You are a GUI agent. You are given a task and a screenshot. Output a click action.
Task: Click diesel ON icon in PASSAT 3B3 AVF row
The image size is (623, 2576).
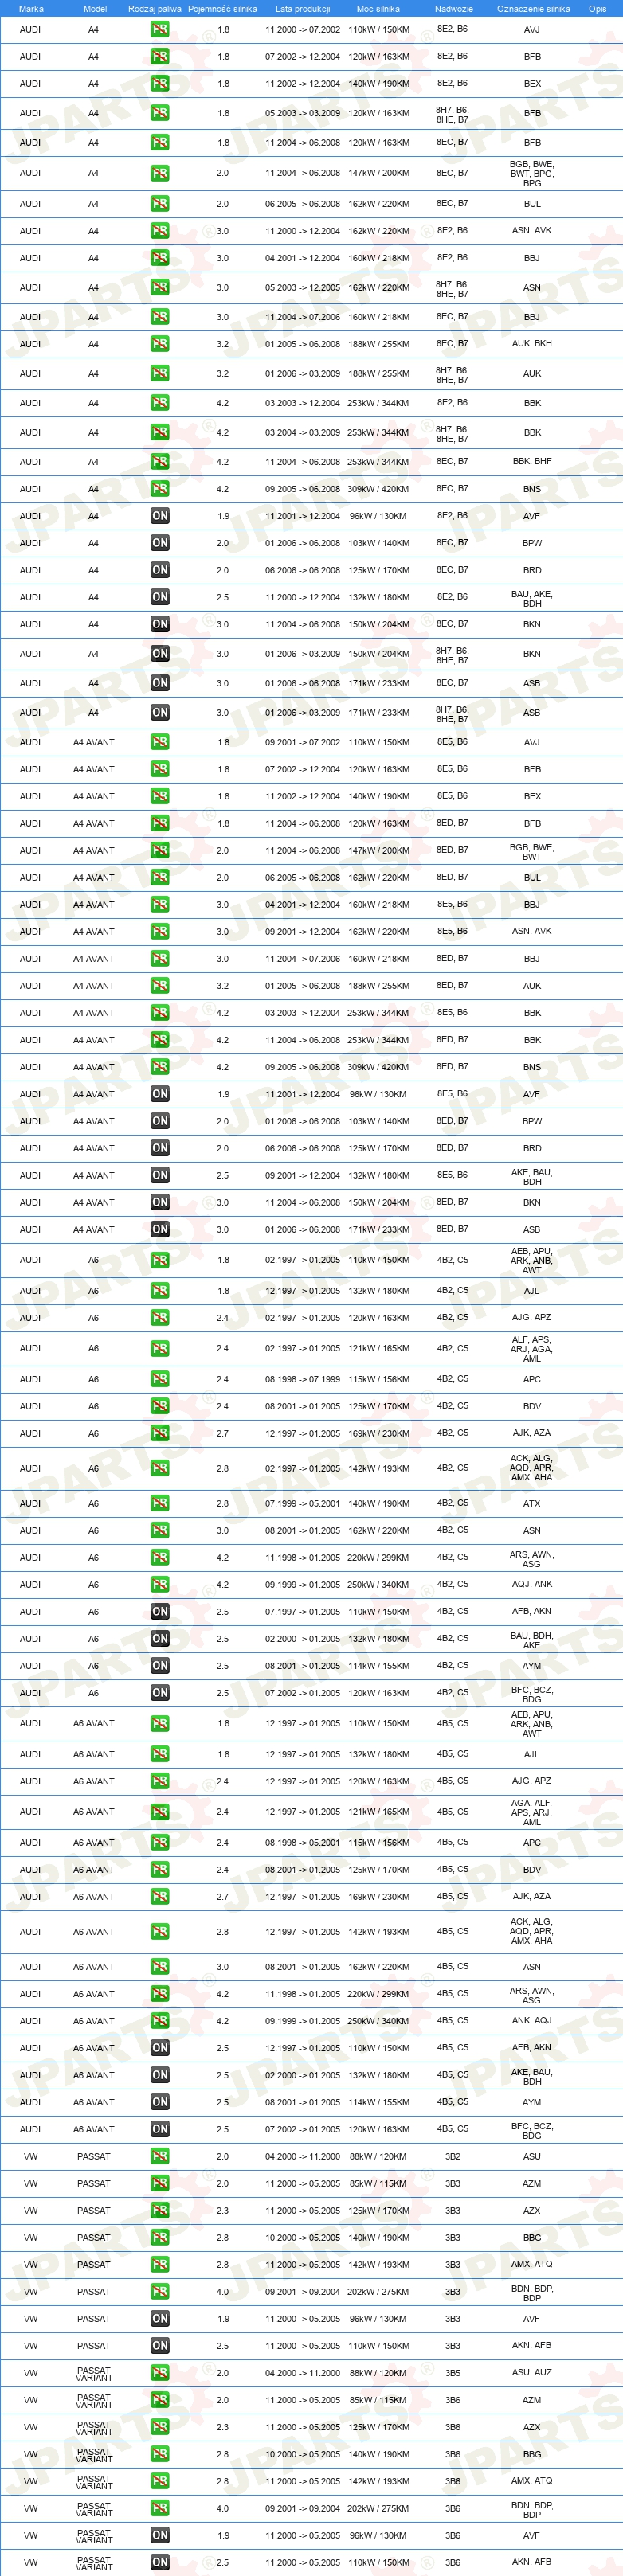160,2318
